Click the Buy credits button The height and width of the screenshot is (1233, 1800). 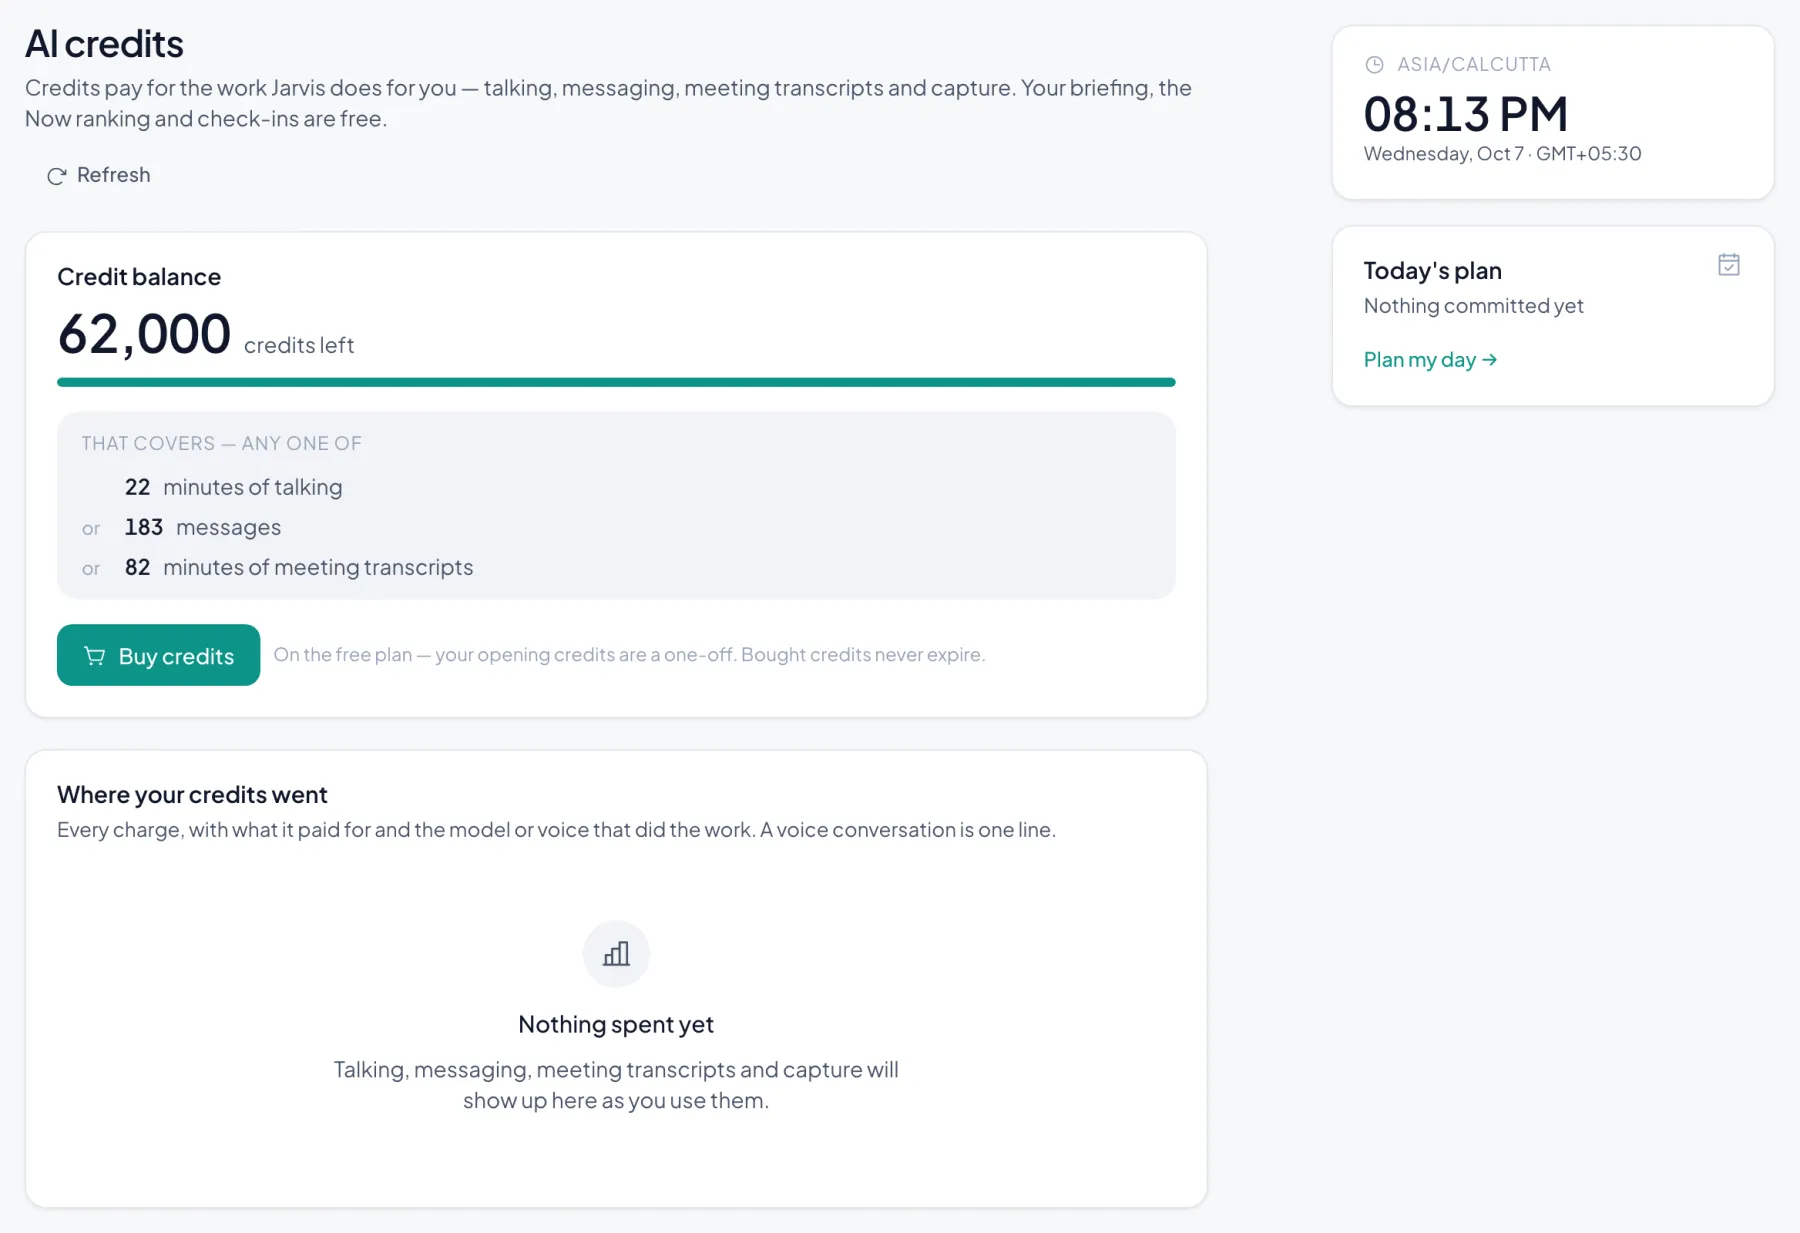point(158,655)
